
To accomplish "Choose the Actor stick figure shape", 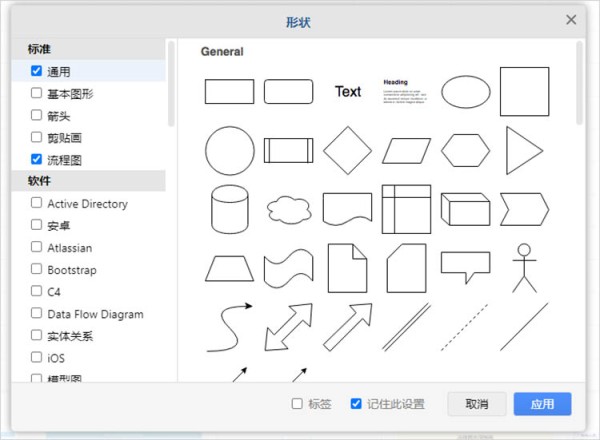I will pos(525,268).
